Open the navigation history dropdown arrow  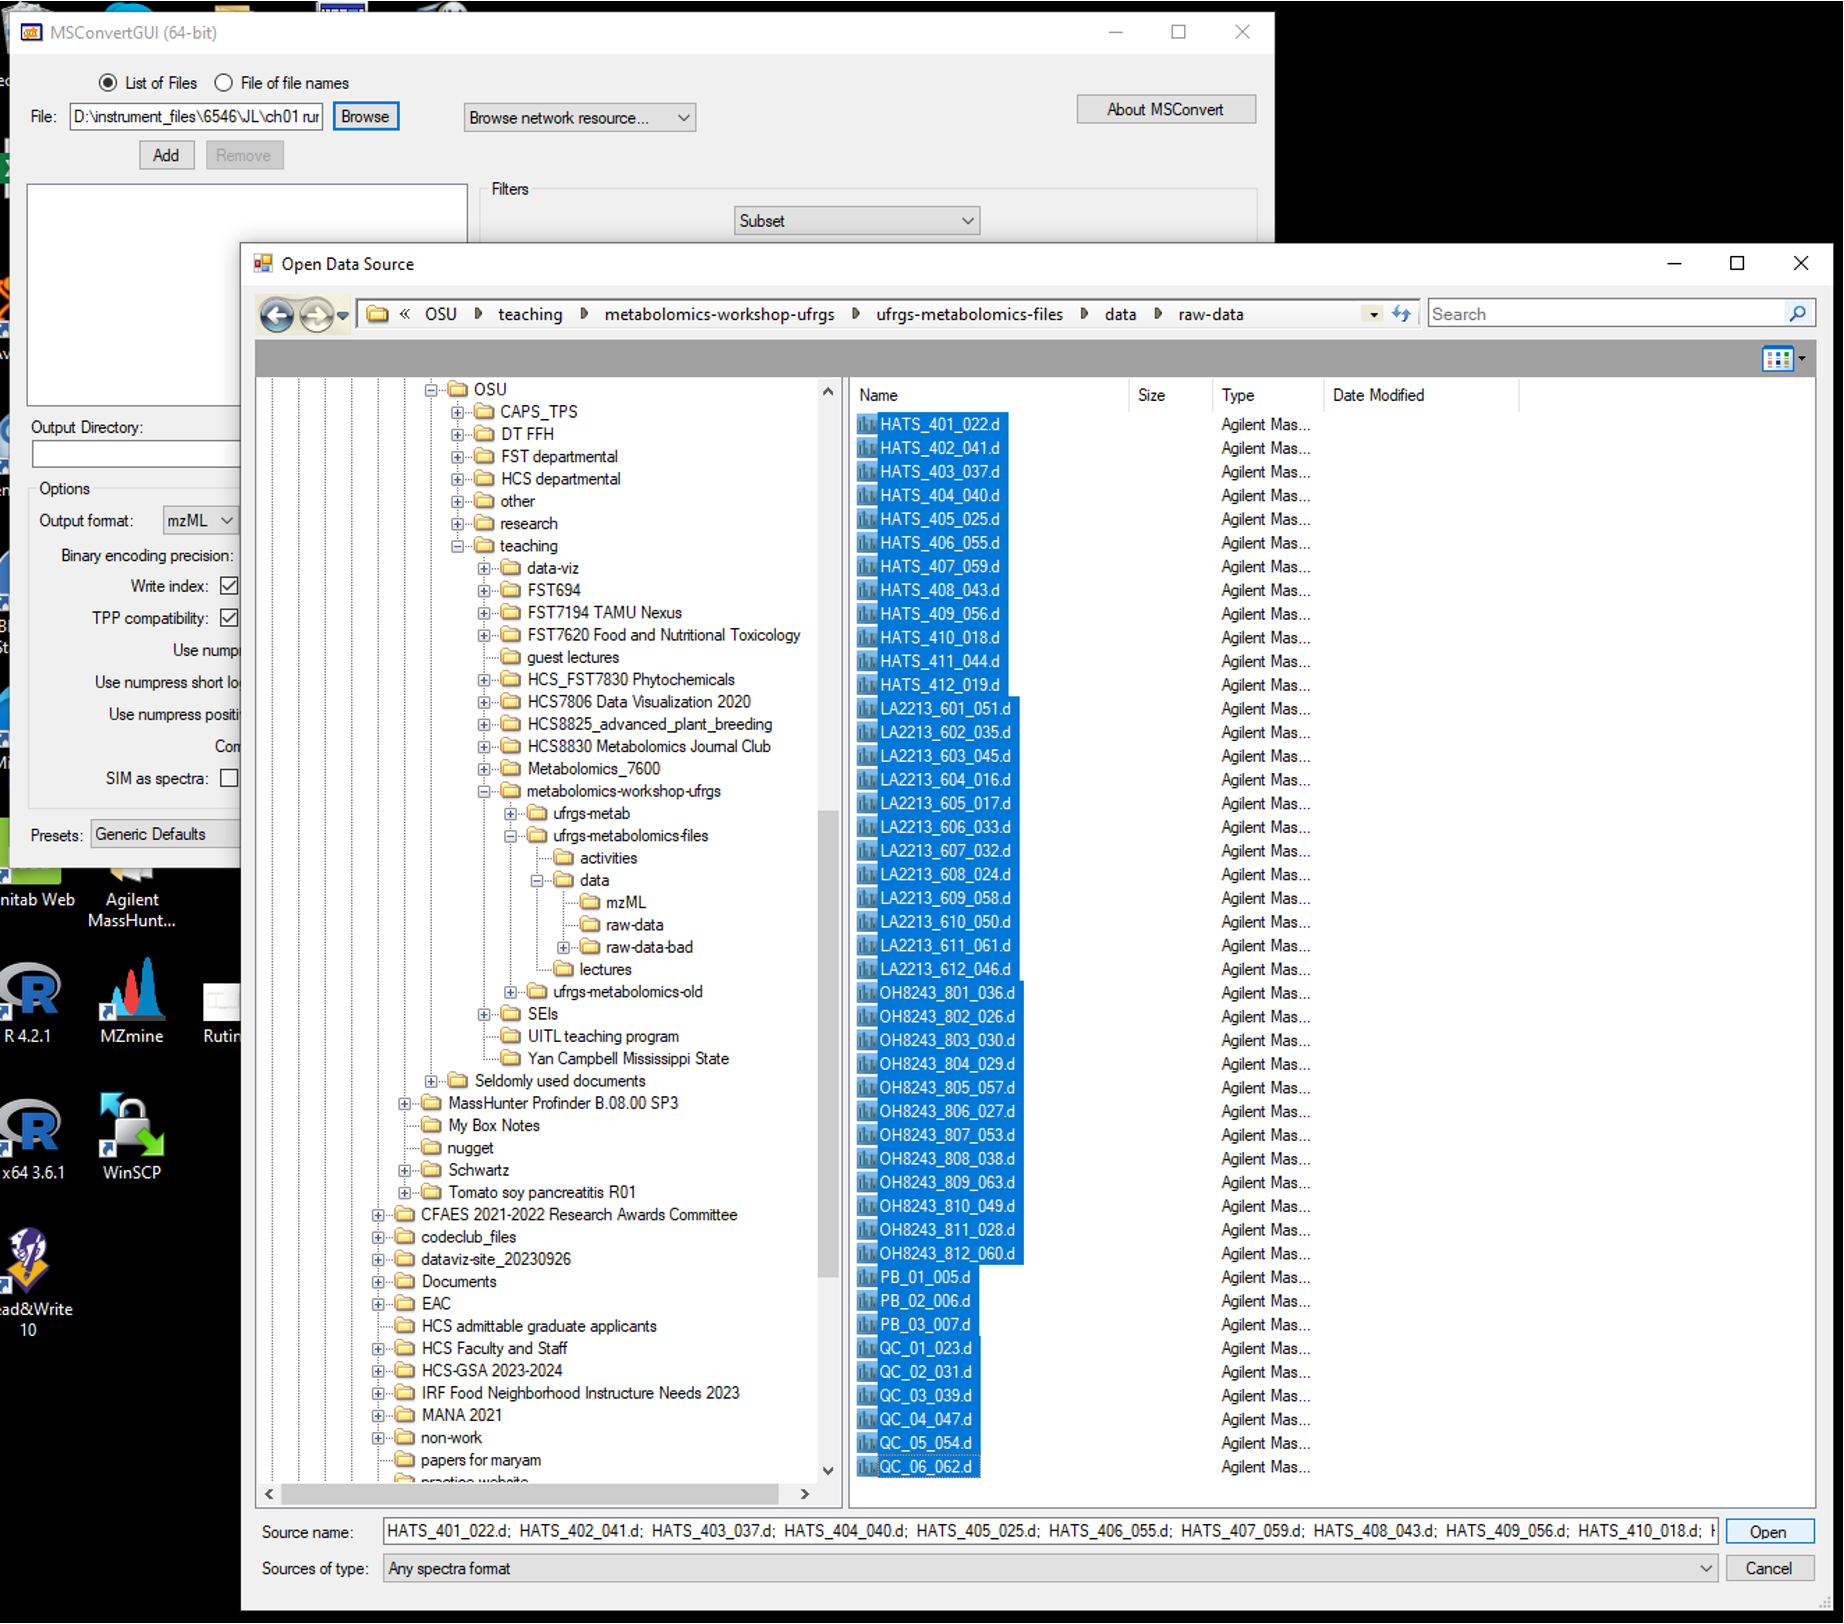(x=343, y=316)
